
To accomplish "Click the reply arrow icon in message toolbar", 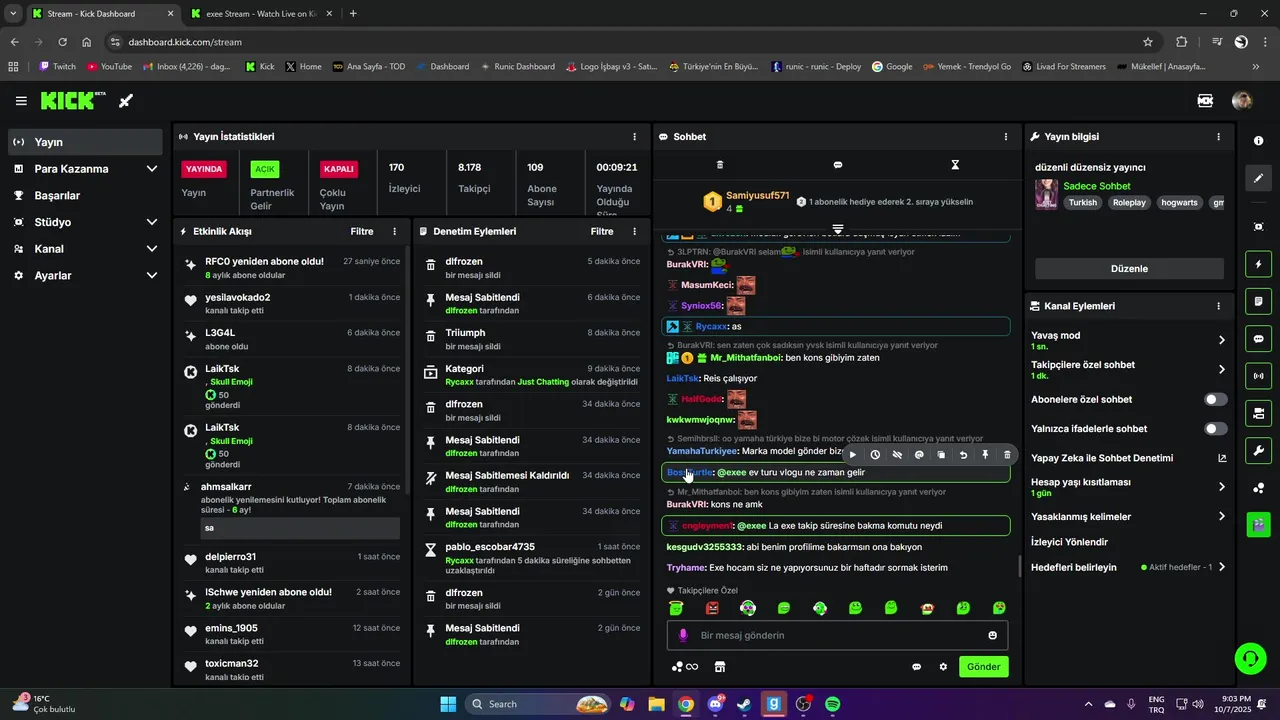I will 963,455.
